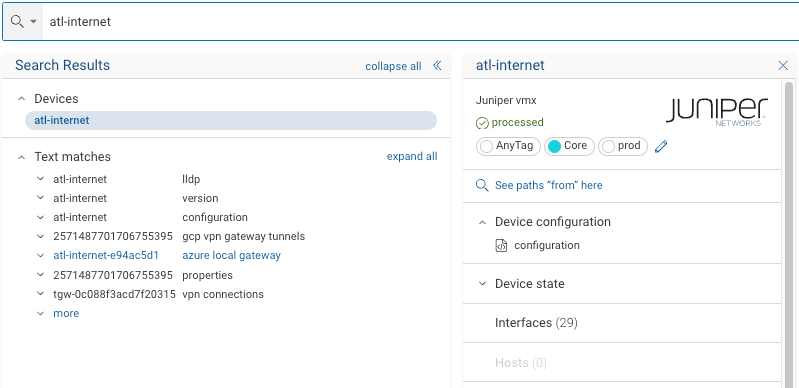Open atl-internet-e94ac5d1 link
Screen dimensions: 799x388
106,255
